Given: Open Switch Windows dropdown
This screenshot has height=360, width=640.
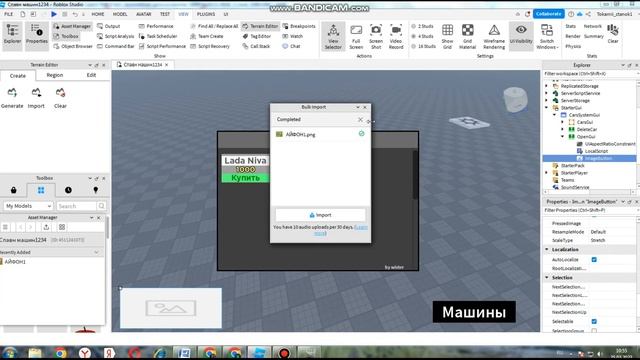Looking at the screenshot, I should coord(547,37).
